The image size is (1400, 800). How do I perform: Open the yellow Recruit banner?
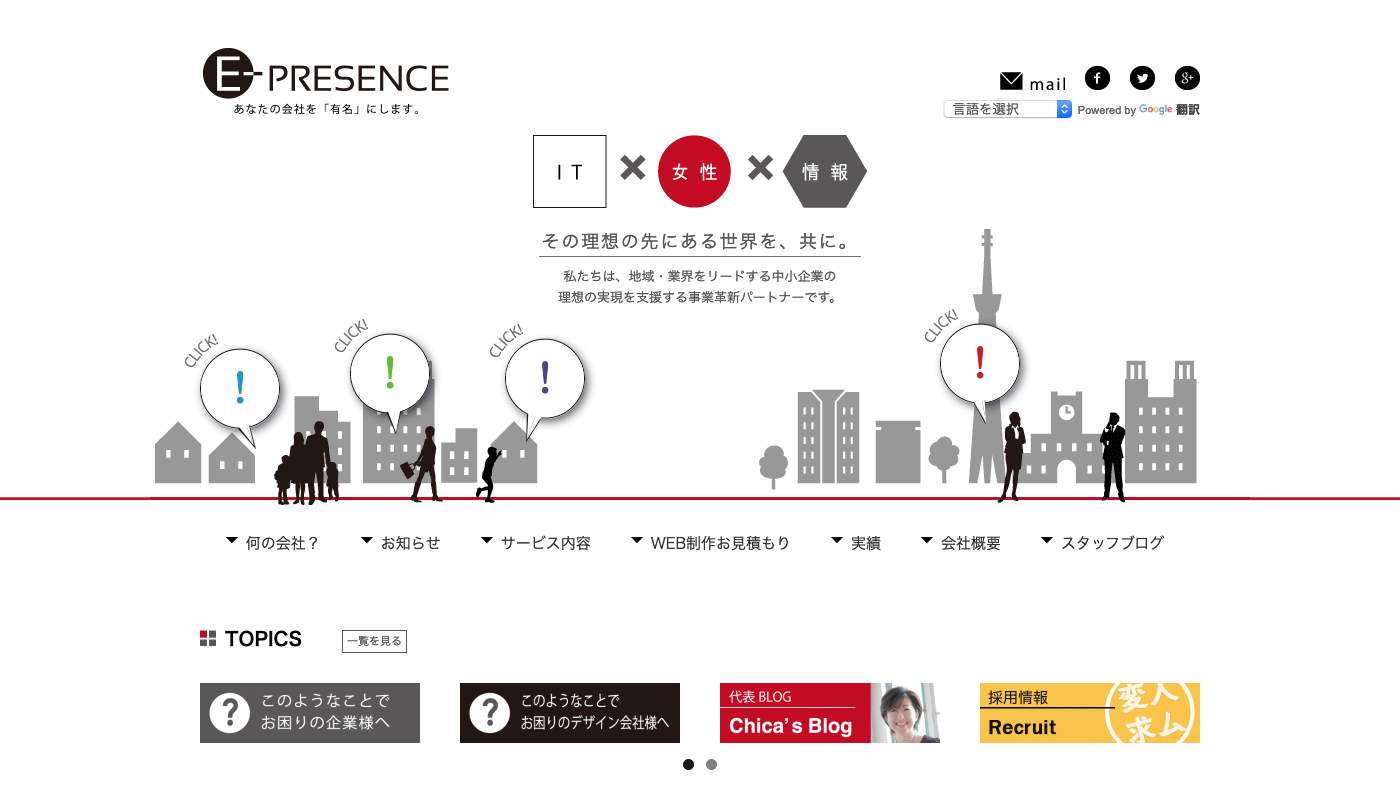click(1090, 713)
